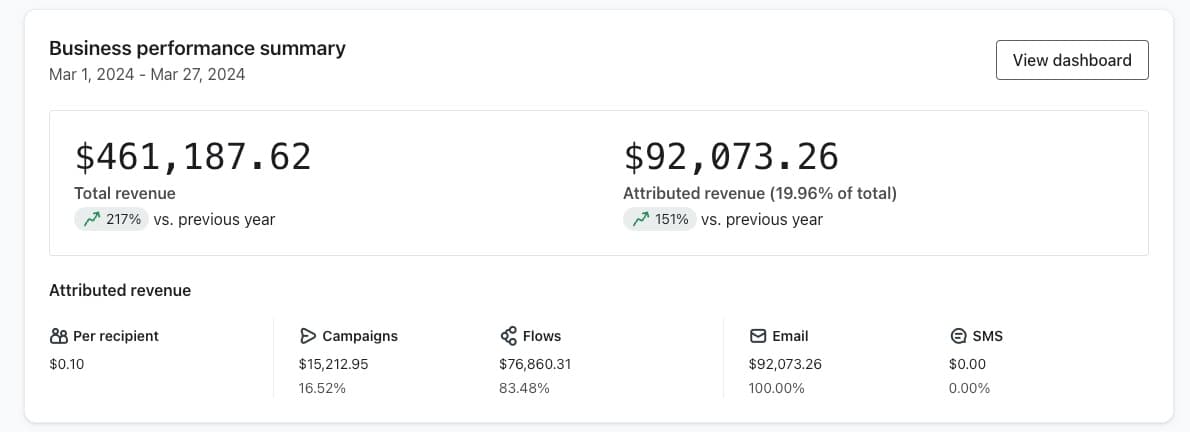
Task: Click the Per recipient people icon
Action: (x=59, y=336)
